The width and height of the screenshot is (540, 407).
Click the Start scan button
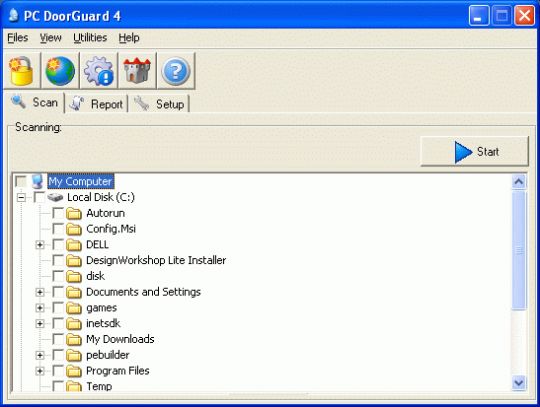(474, 152)
